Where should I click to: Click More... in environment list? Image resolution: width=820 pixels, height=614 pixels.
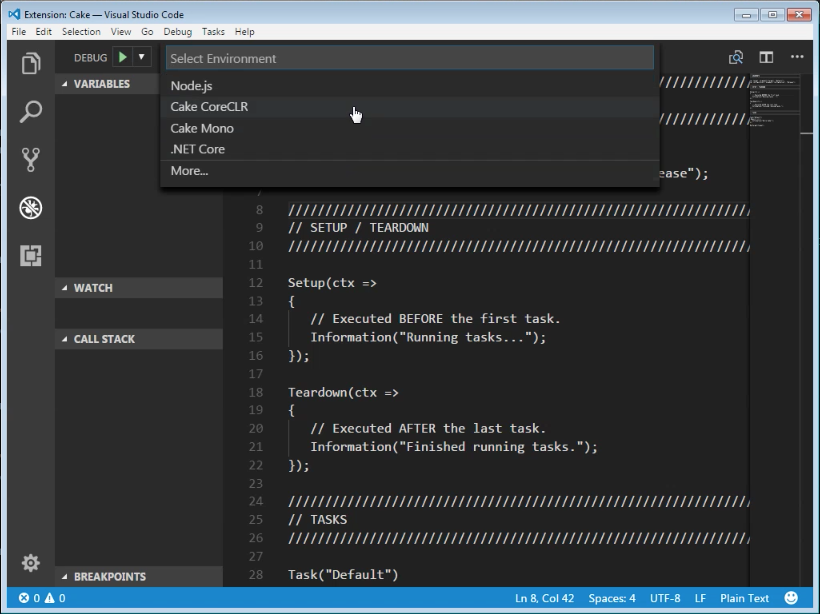(x=409, y=171)
